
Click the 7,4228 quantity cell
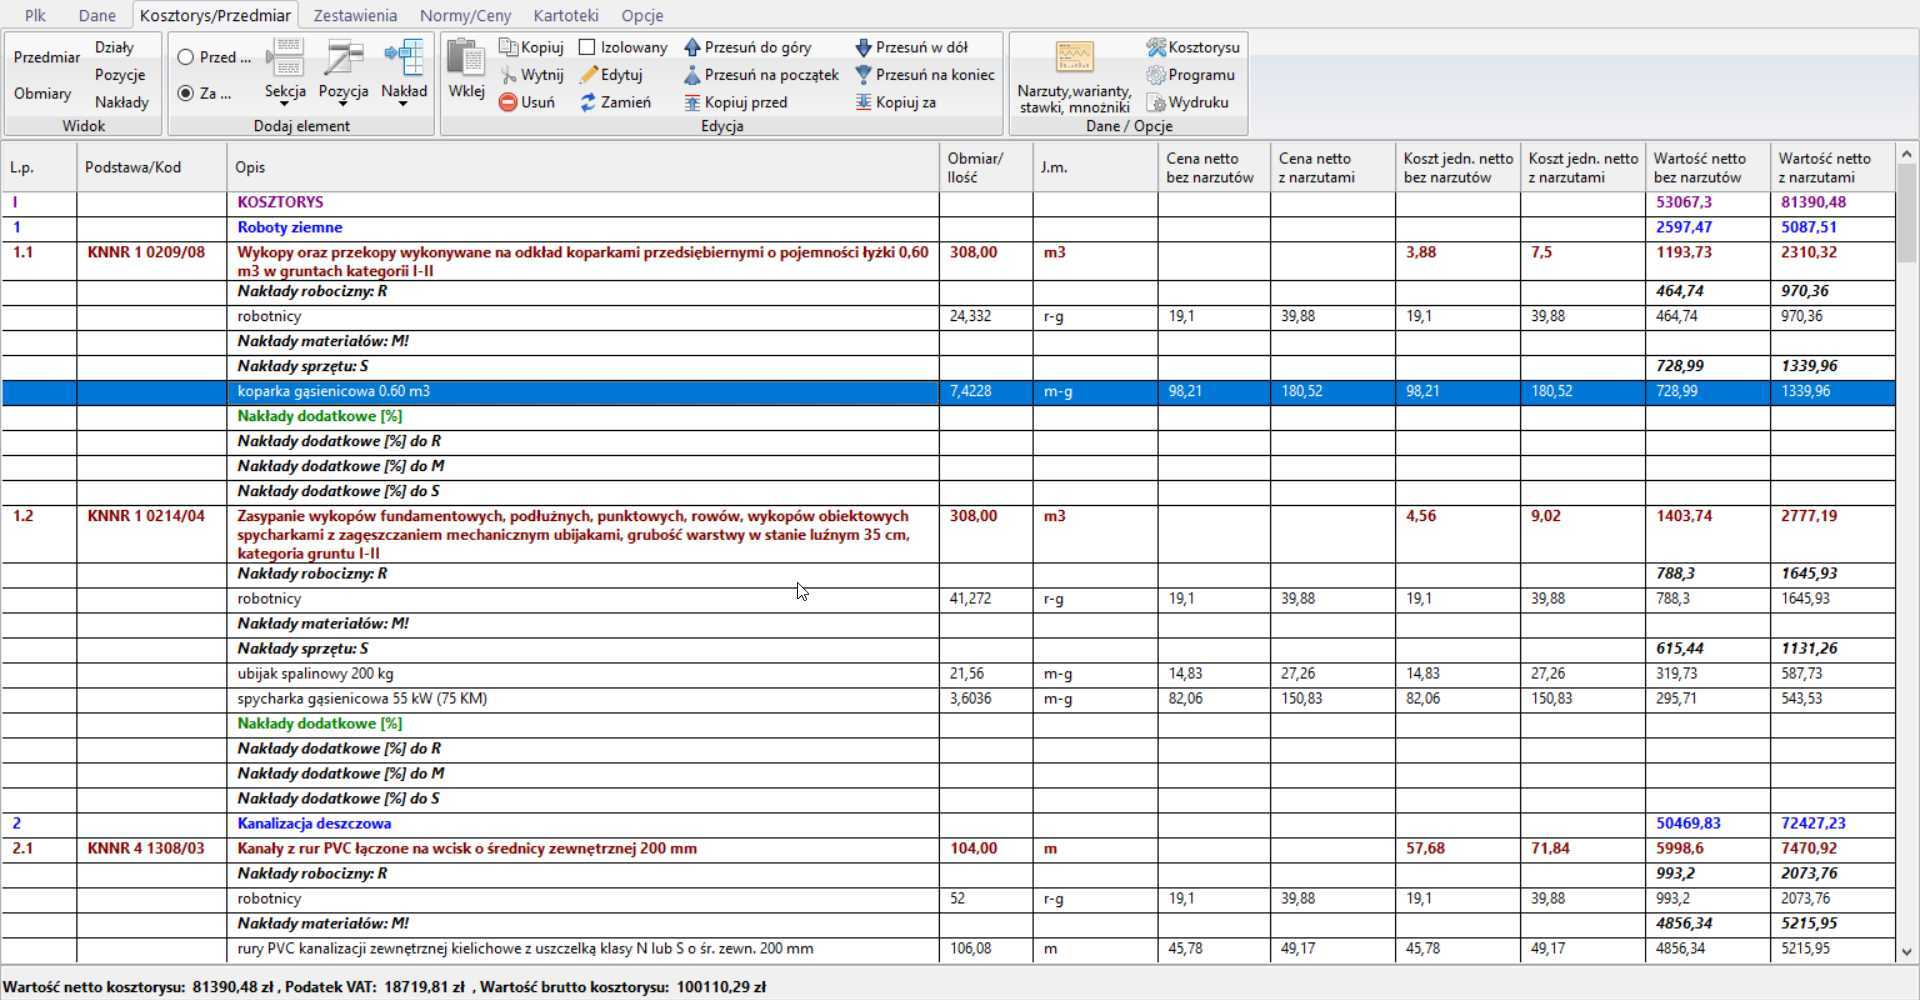point(986,391)
